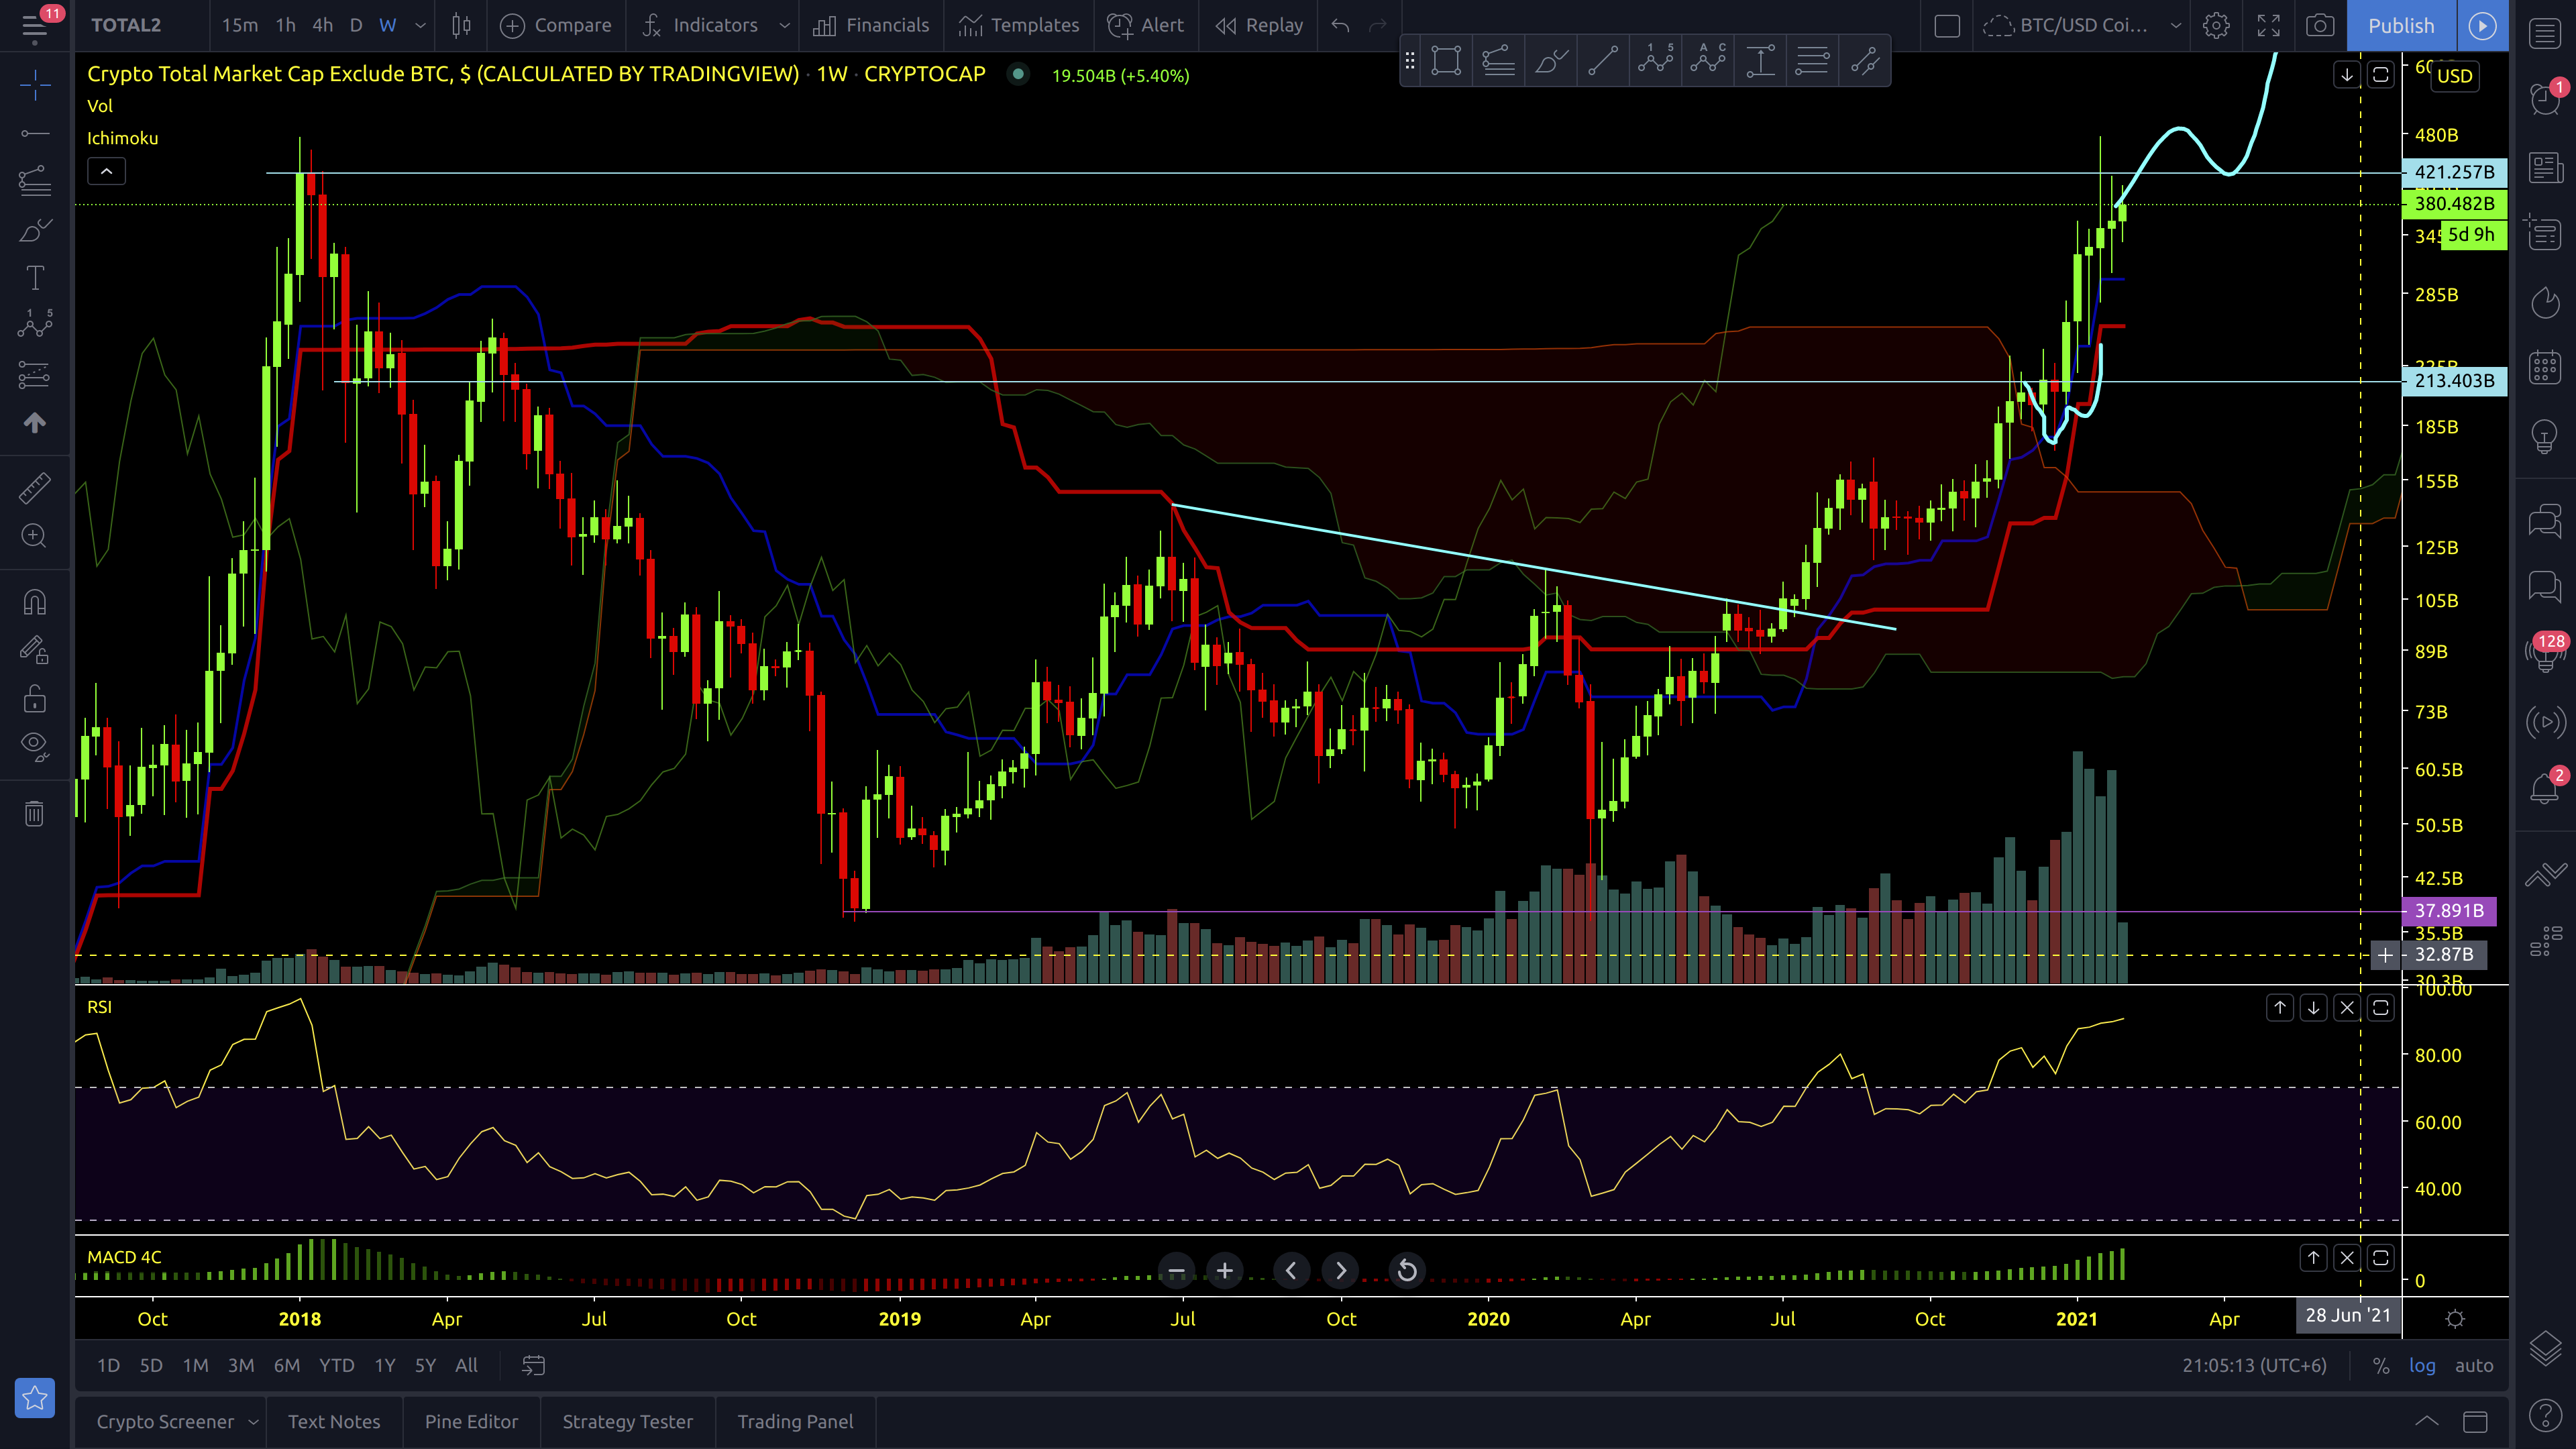The width and height of the screenshot is (2576, 1449).
Task: Open the candlestick chart style selector
Action: (461, 25)
